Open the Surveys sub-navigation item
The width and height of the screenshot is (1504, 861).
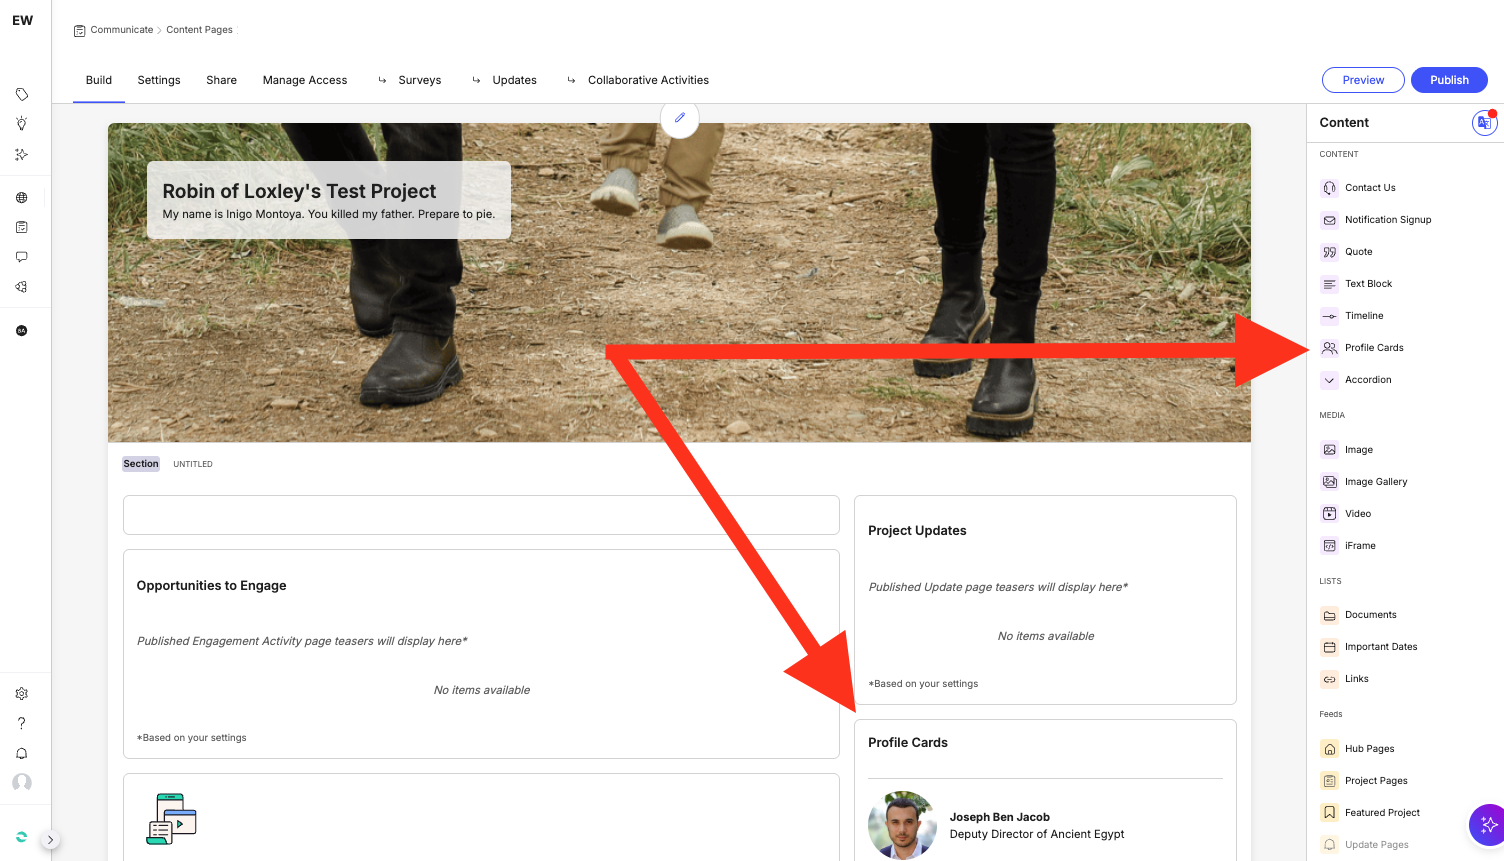coord(419,80)
